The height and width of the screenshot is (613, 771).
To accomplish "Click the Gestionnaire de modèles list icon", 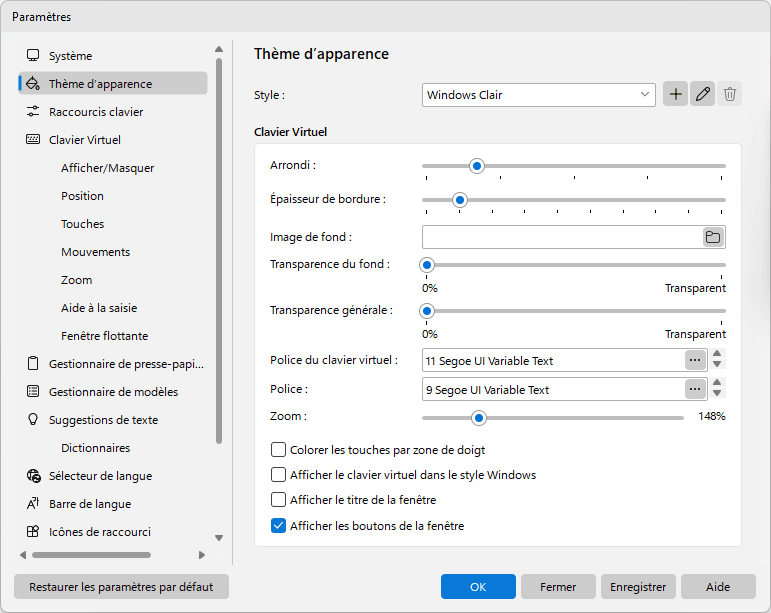I will point(33,392).
